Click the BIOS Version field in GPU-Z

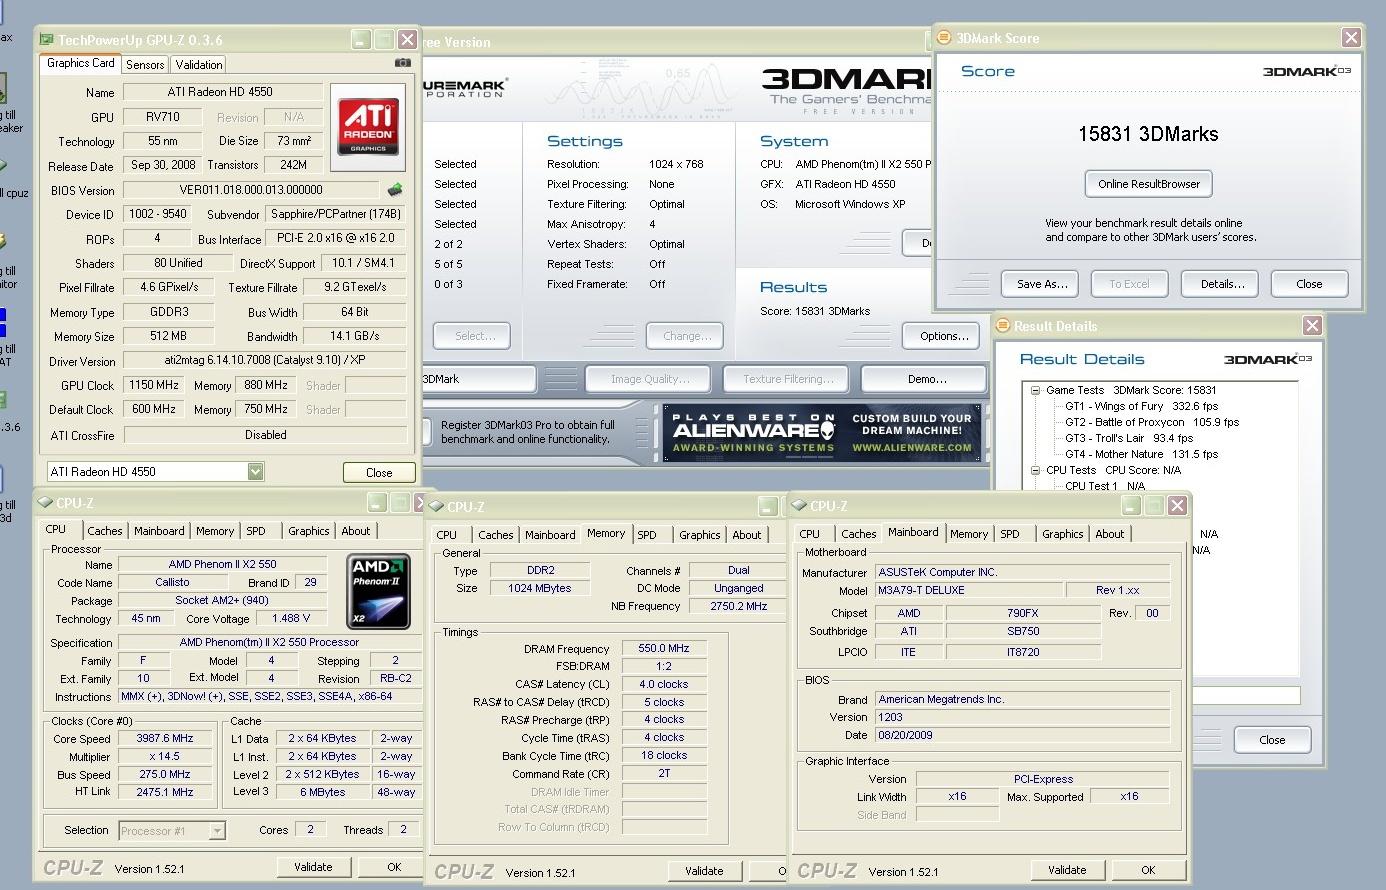pyautogui.click(x=252, y=189)
